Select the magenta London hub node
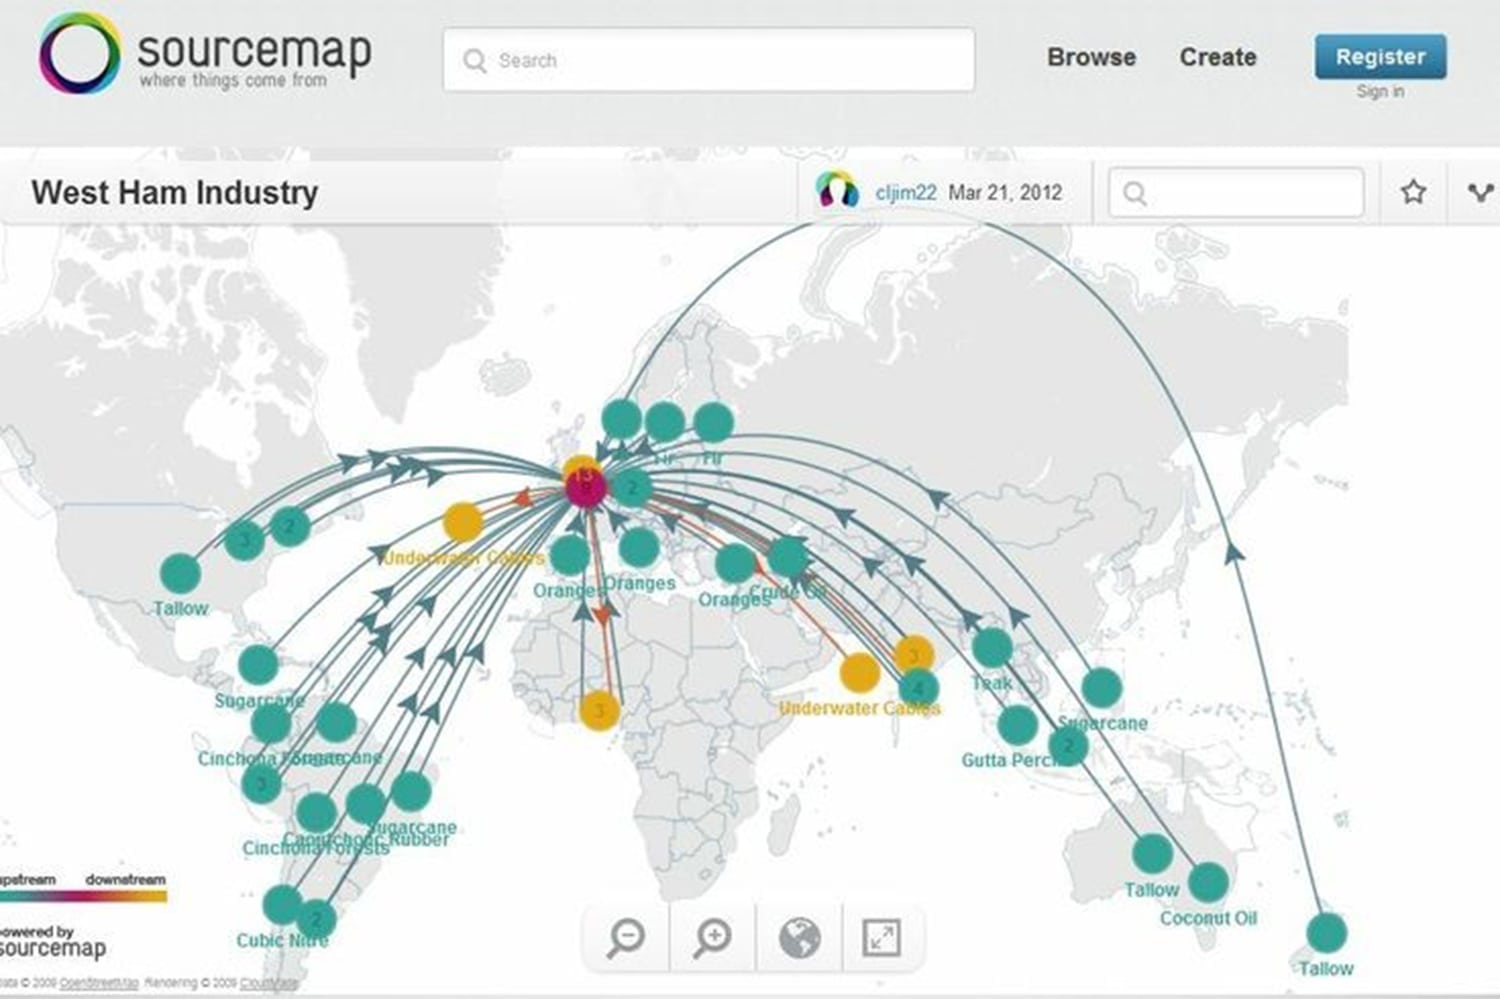The image size is (1500, 999). 585,488
